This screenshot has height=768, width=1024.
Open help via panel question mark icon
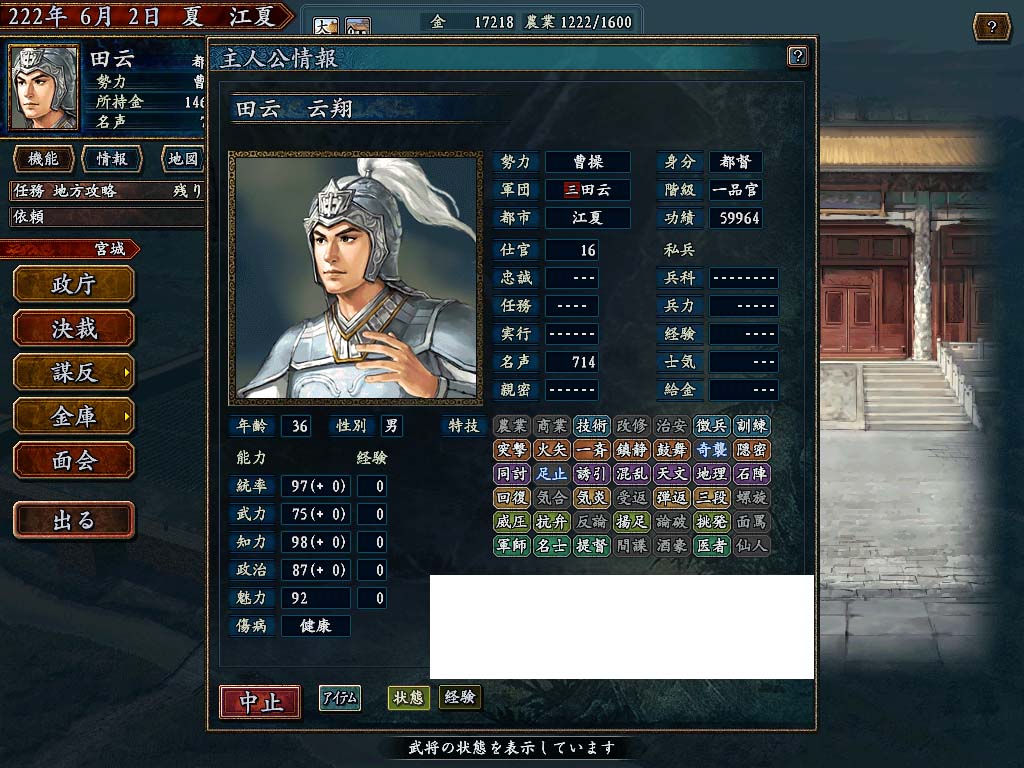pos(797,57)
